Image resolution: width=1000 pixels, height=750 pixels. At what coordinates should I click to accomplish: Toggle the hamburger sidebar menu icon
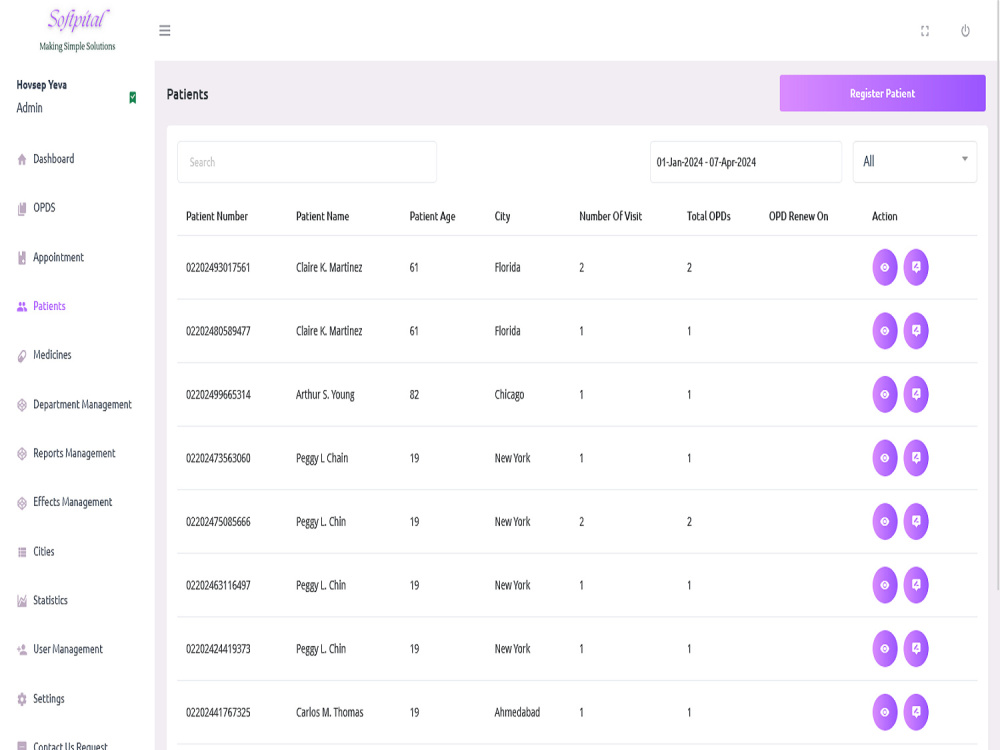point(165,31)
